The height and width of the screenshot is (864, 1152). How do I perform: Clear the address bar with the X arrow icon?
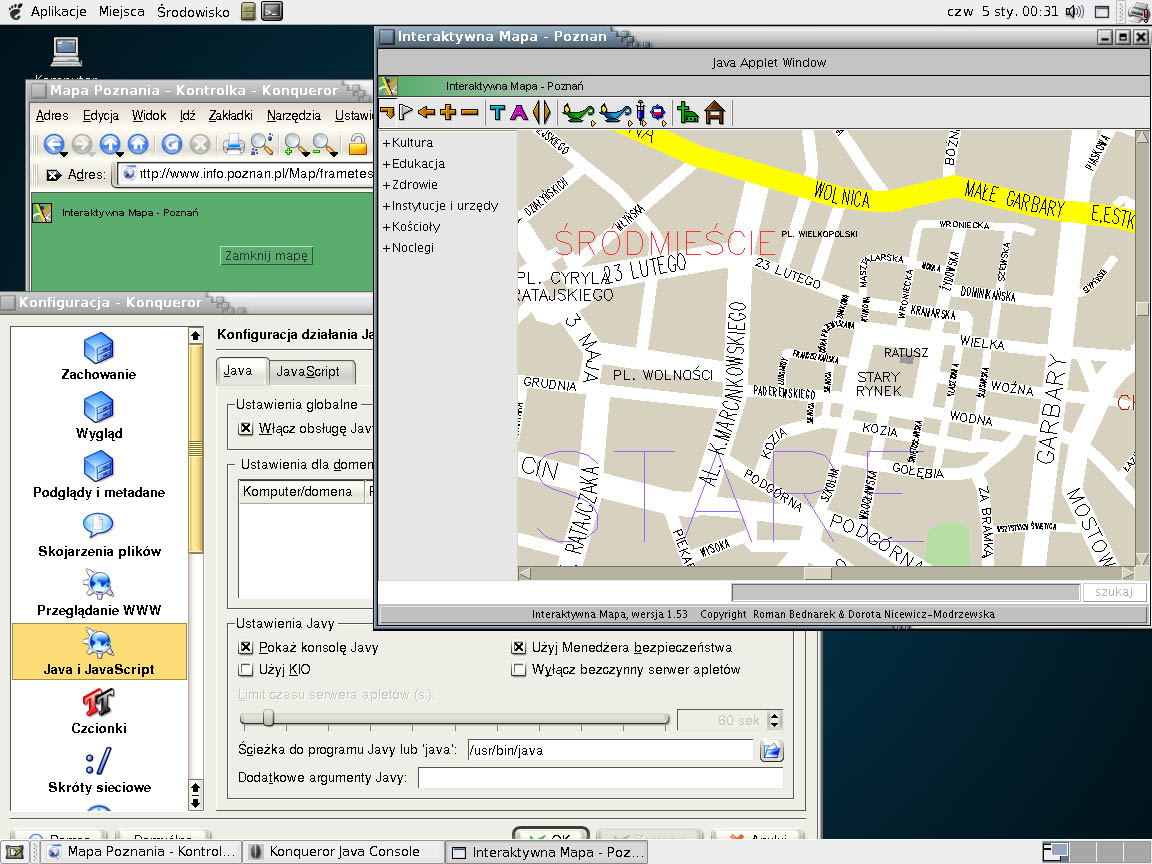[54, 175]
